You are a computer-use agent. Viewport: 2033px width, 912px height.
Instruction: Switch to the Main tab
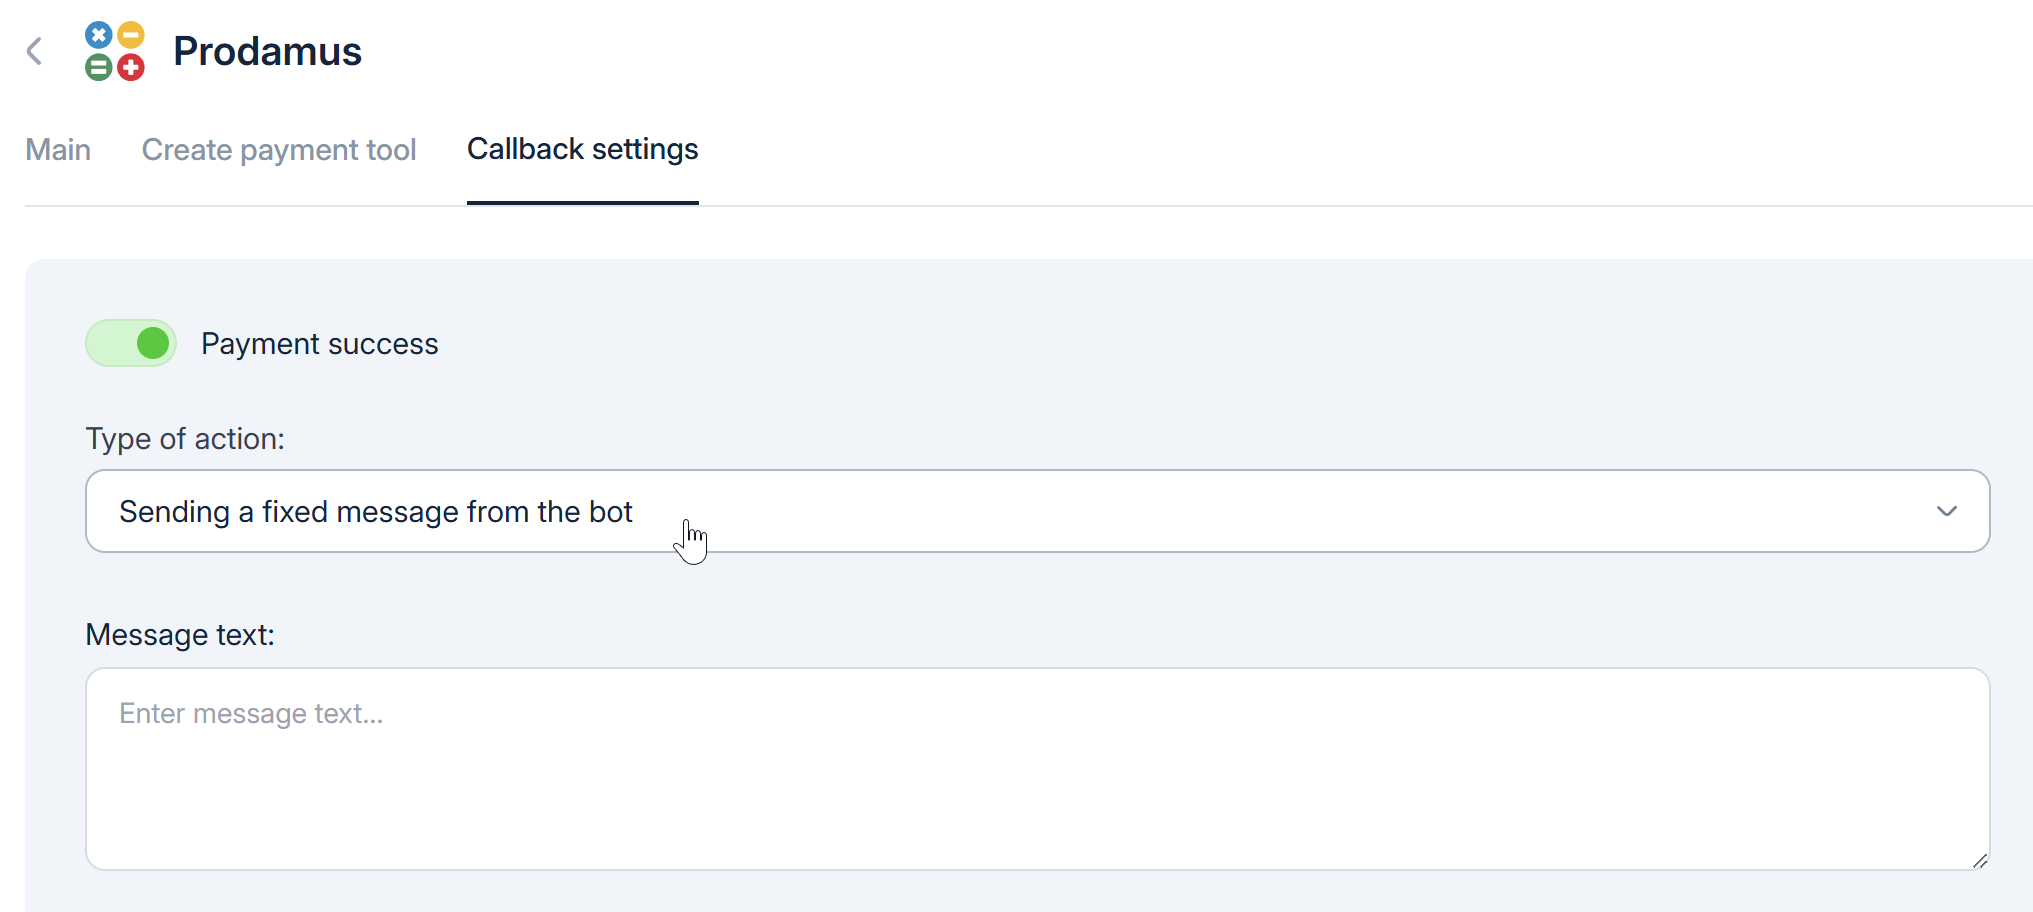(58, 150)
